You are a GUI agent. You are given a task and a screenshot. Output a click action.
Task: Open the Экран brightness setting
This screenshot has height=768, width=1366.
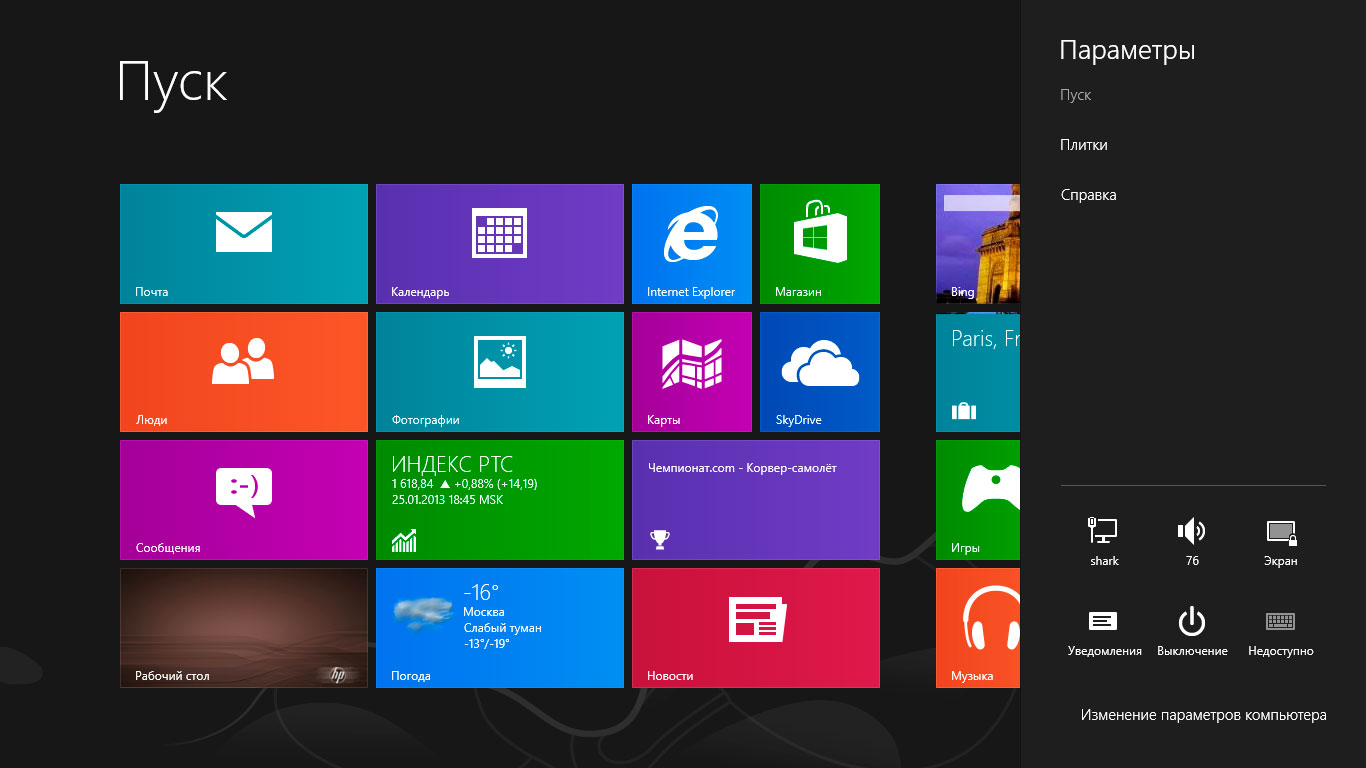[1280, 541]
